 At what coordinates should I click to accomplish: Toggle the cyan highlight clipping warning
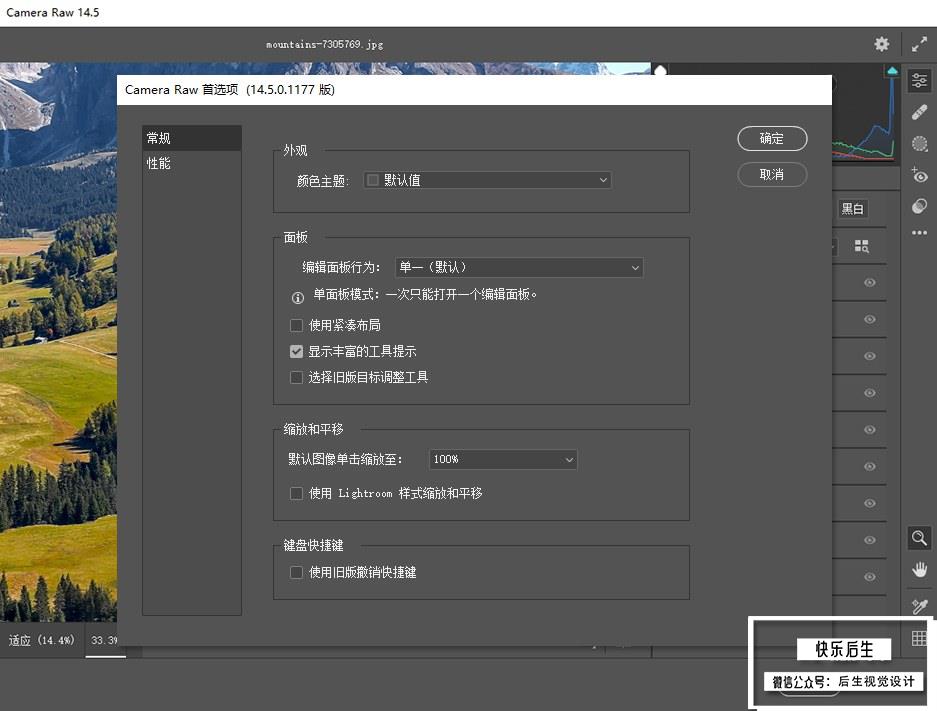point(892,71)
